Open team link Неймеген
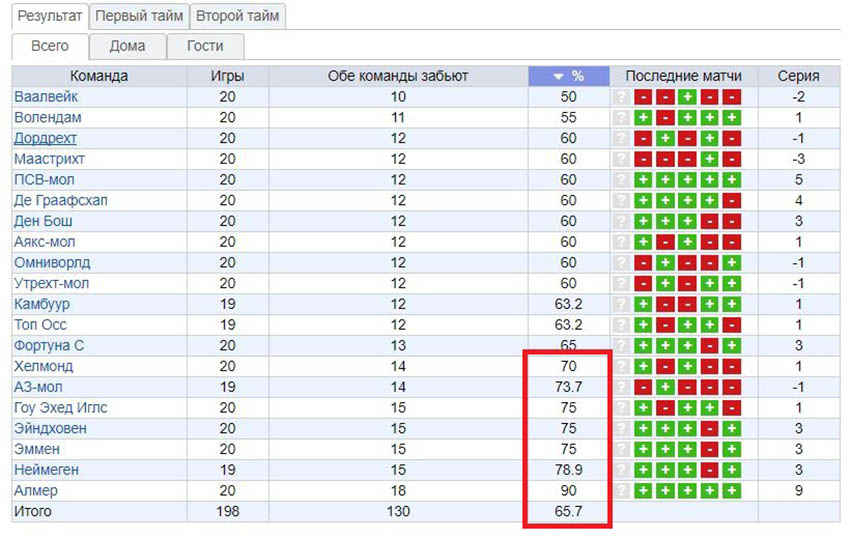 (x=47, y=470)
